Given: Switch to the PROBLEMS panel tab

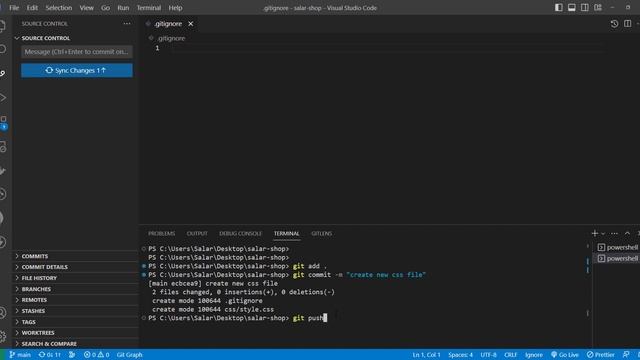Looking at the screenshot, I should [162, 233].
